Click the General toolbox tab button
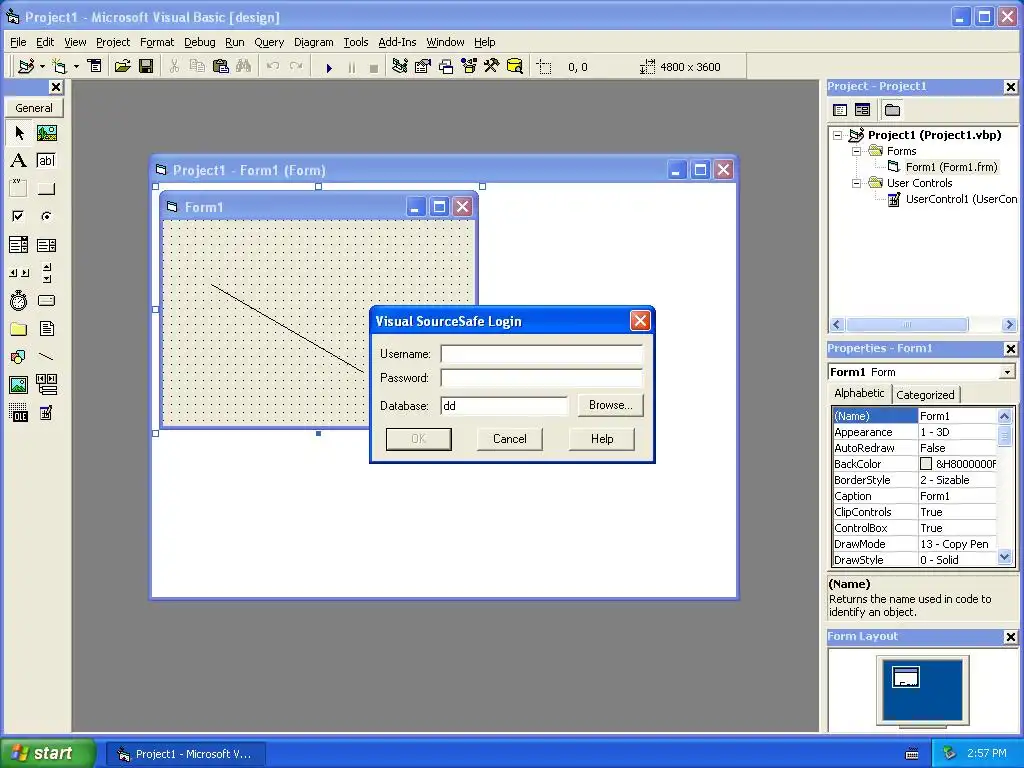 [x=34, y=108]
